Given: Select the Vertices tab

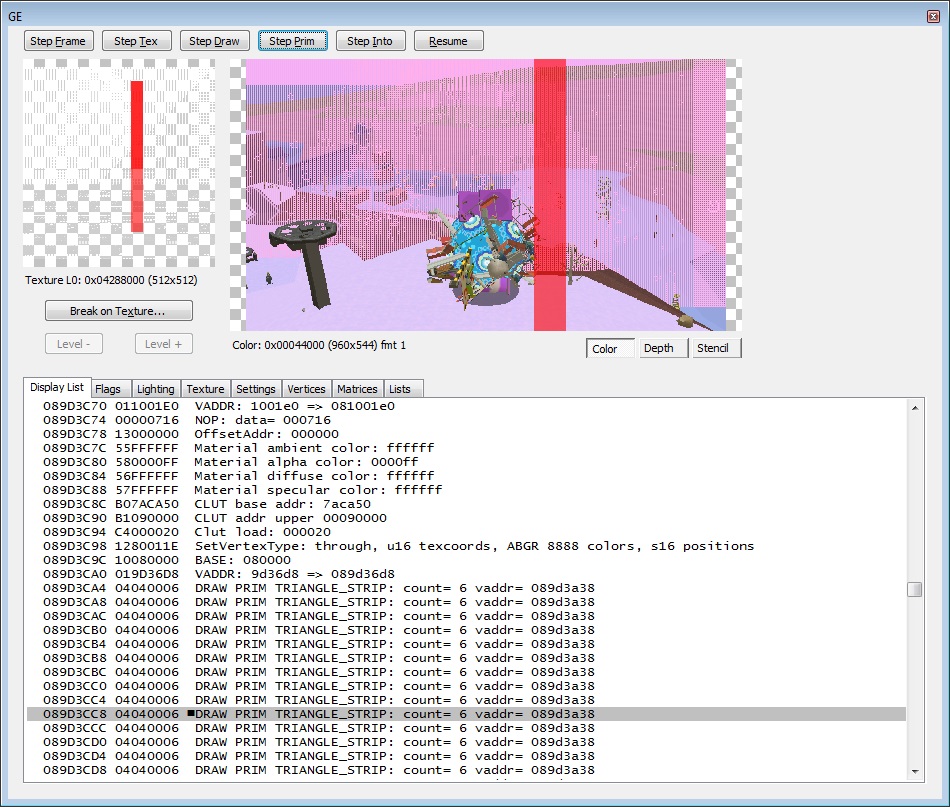Looking at the screenshot, I should [x=306, y=389].
